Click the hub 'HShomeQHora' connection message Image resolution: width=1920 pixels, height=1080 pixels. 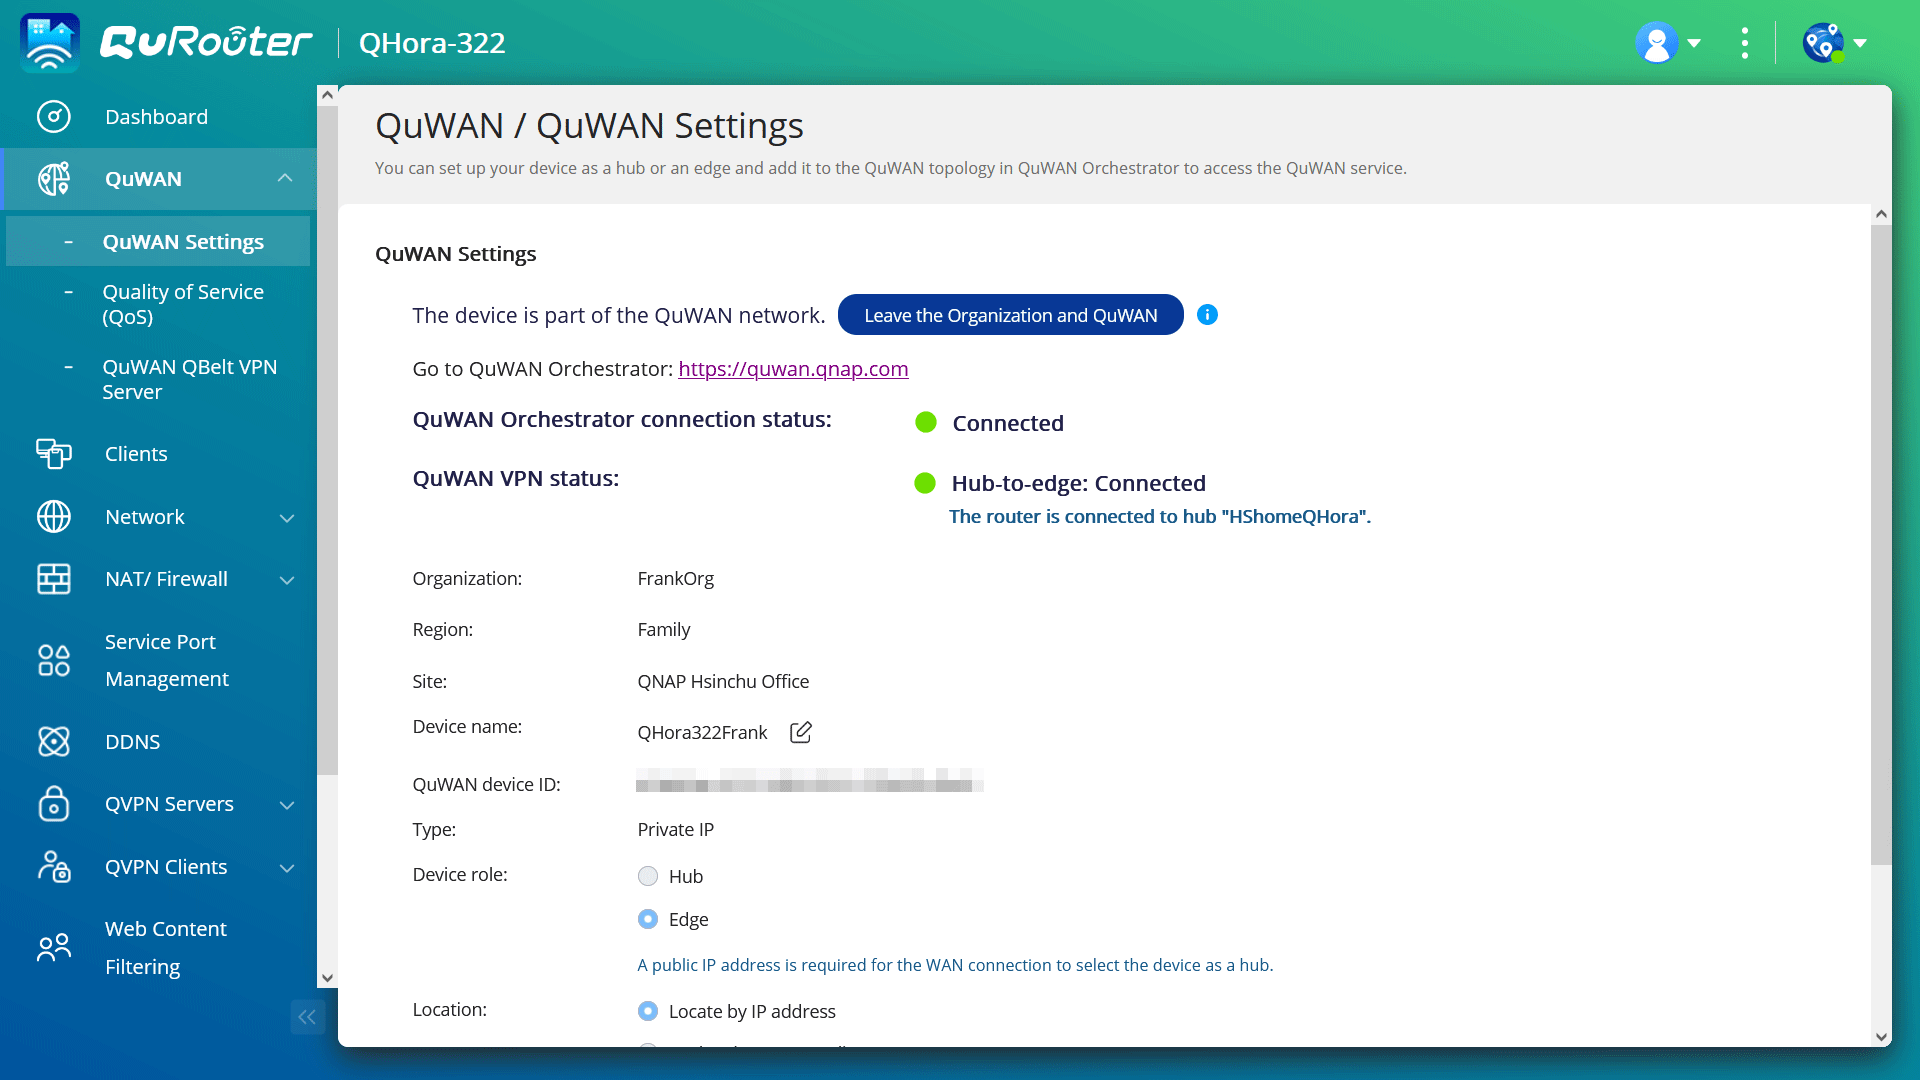pyautogui.click(x=1159, y=517)
